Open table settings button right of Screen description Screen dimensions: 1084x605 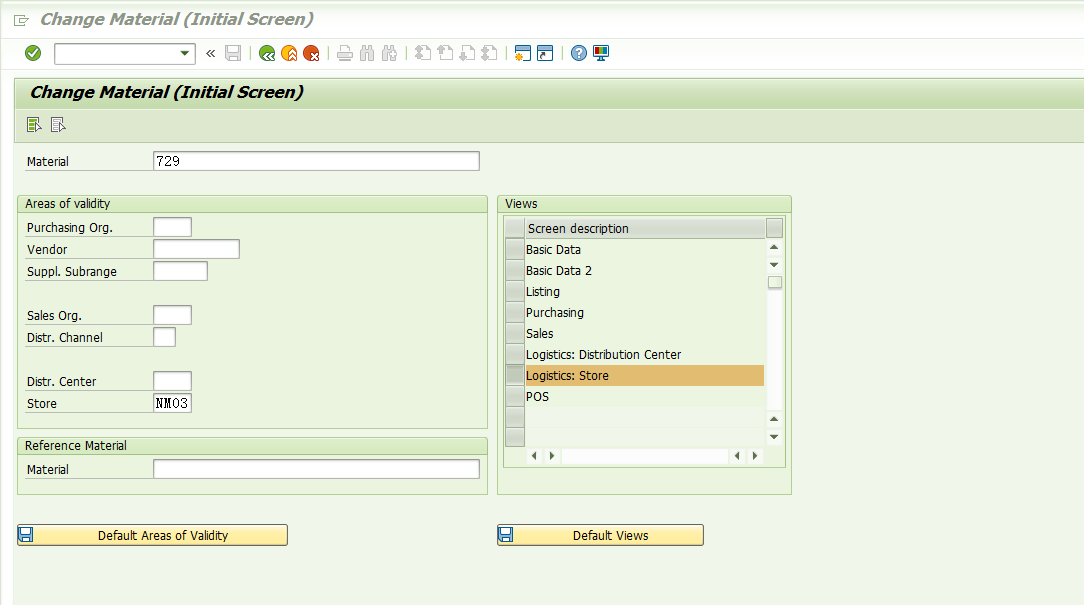point(774,228)
